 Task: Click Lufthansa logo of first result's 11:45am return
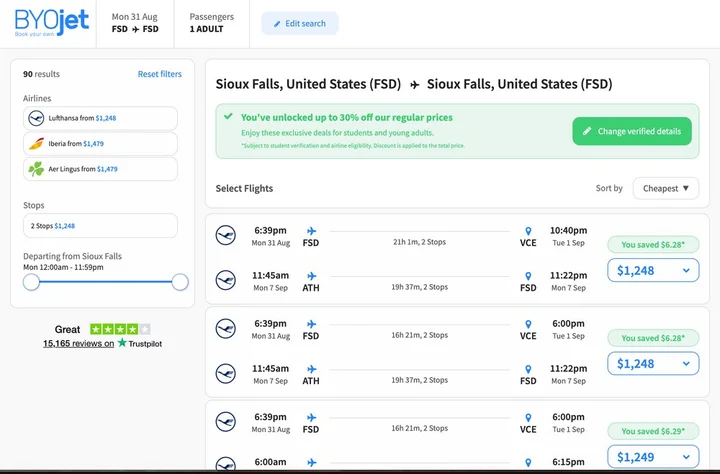226,280
